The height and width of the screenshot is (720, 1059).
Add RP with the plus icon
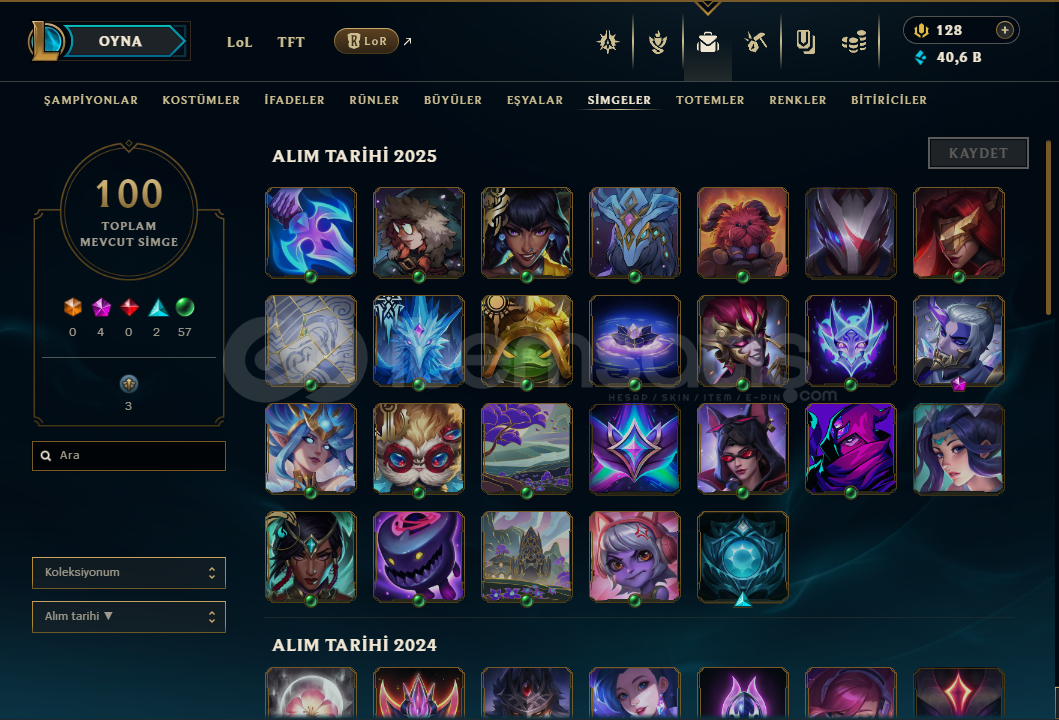[1005, 30]
